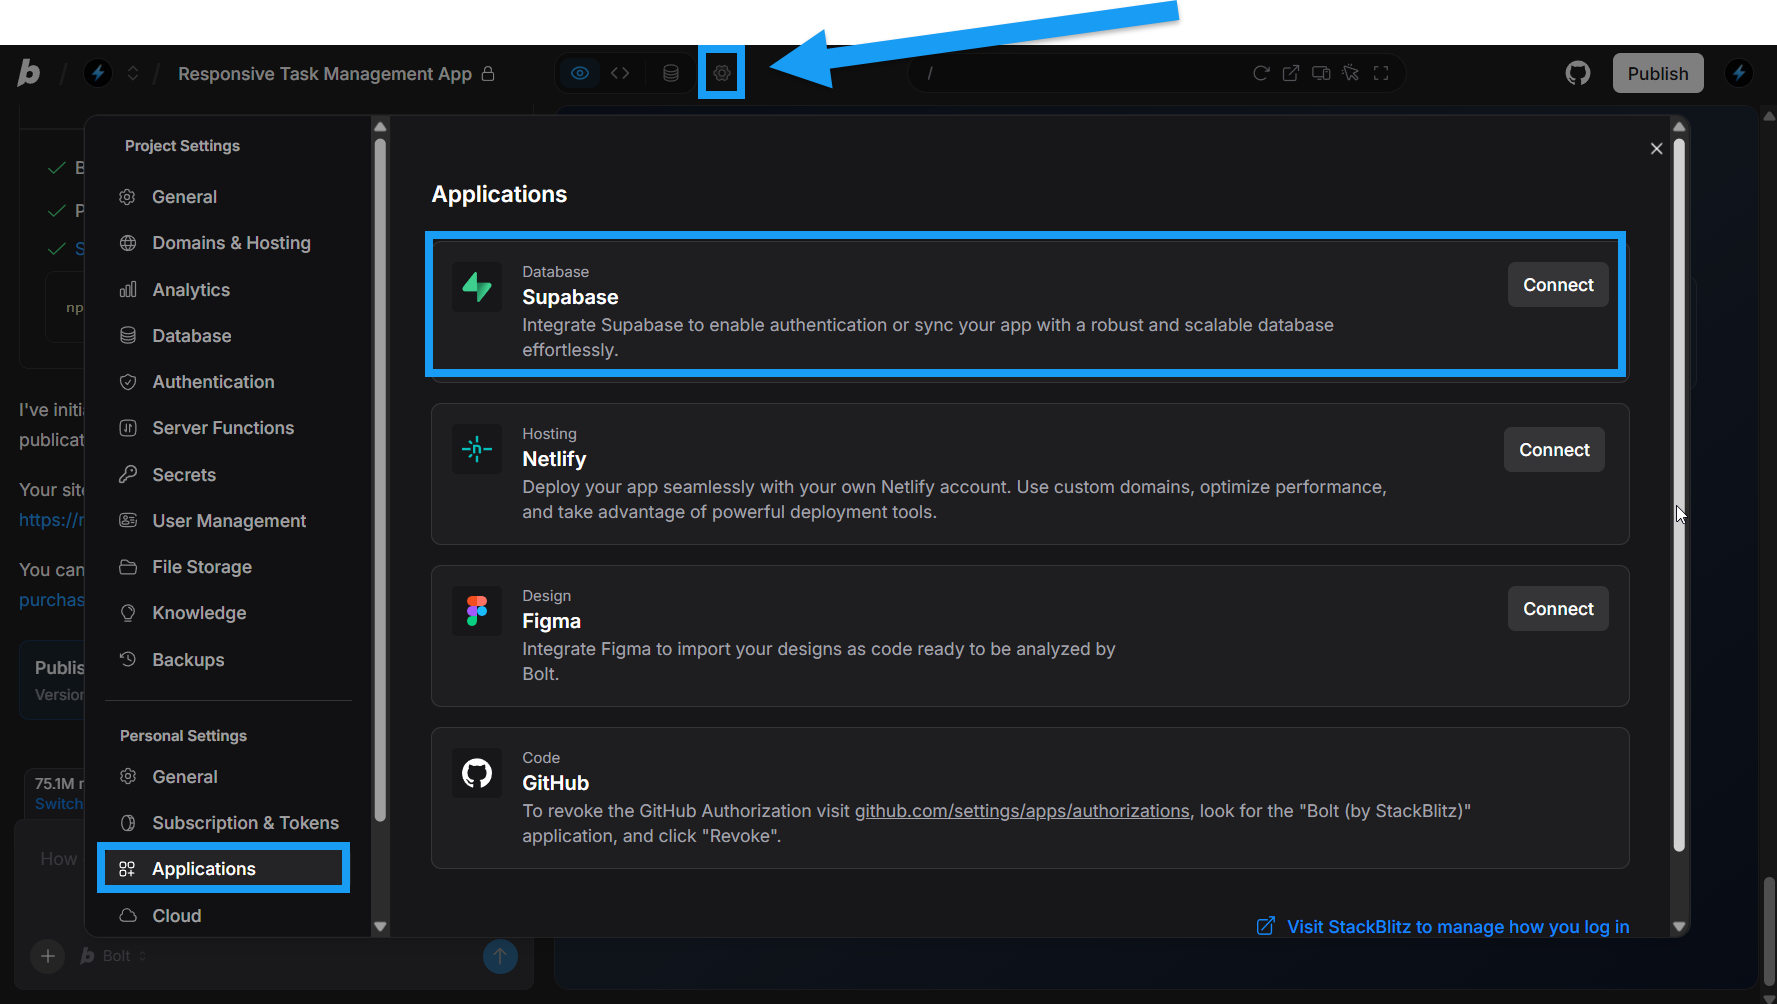The height and width of the screenshot is (1004, 1777).
Task: Select Applications in the sidebar
Action: pyautogui.click(x=224, y=869)
